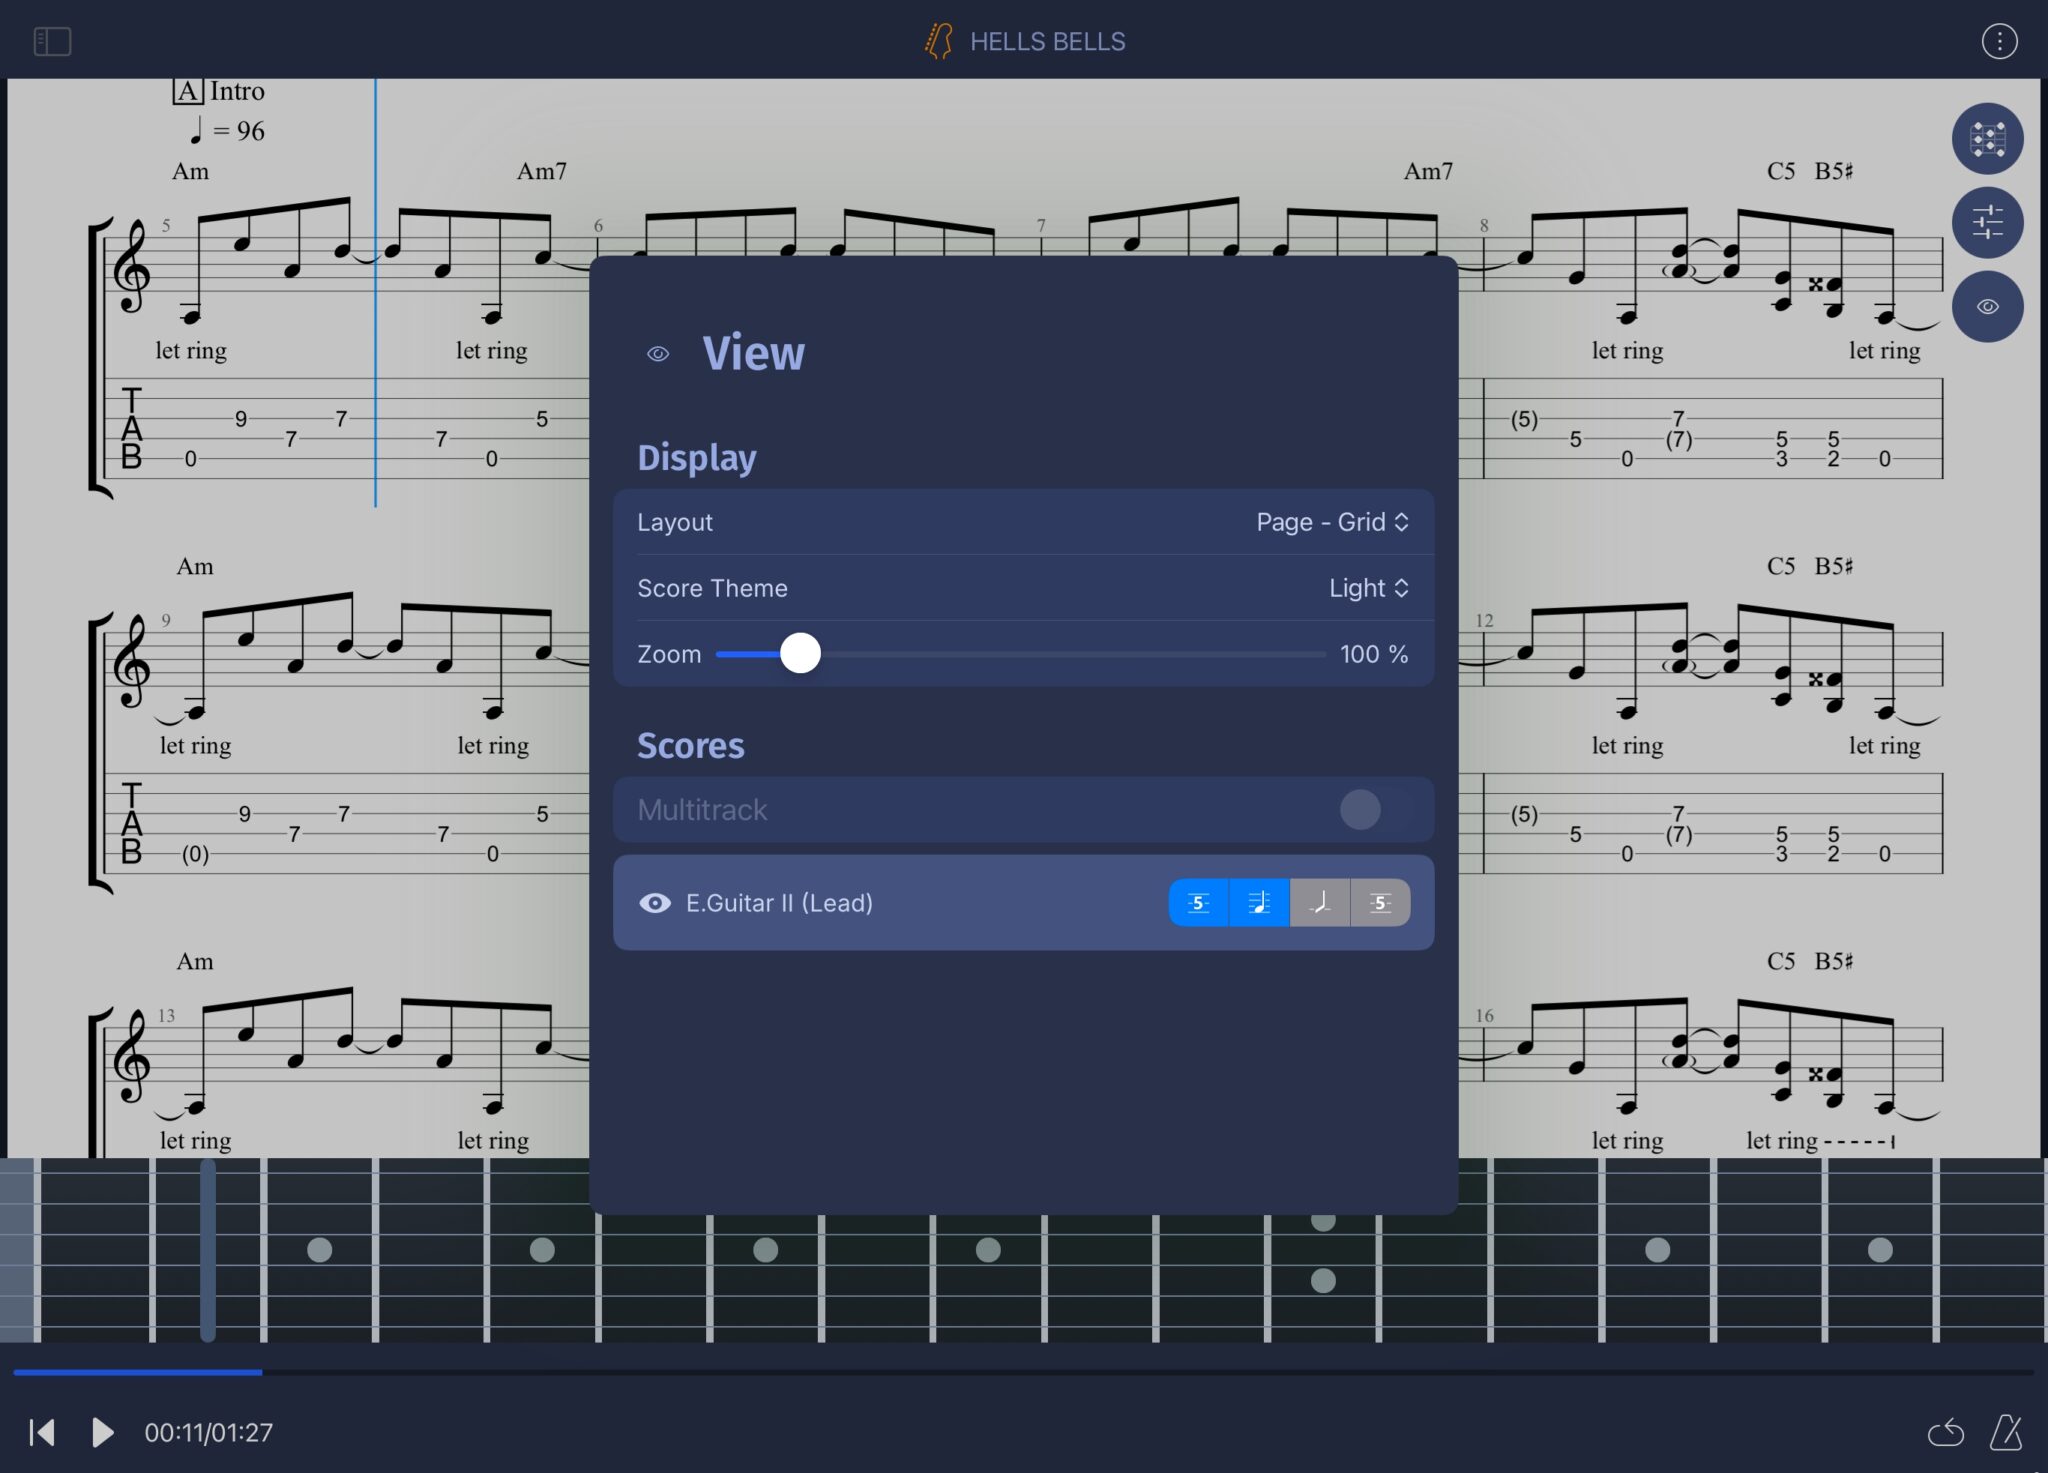Deselect the tablature display mode for E.Guitar II
The width and height of the screenshot is (2048, 1473).
(x=1197, y=902)
